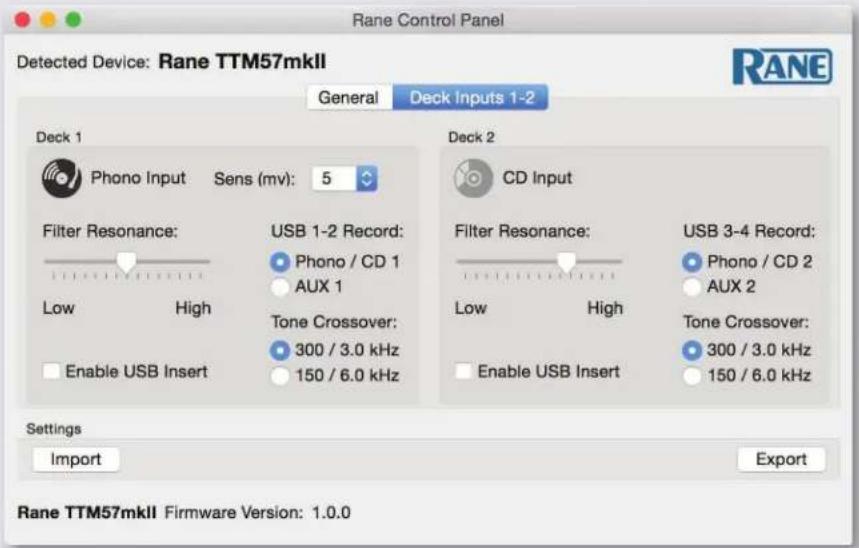Click the USB 3-4 Record heading

point(749,231)
